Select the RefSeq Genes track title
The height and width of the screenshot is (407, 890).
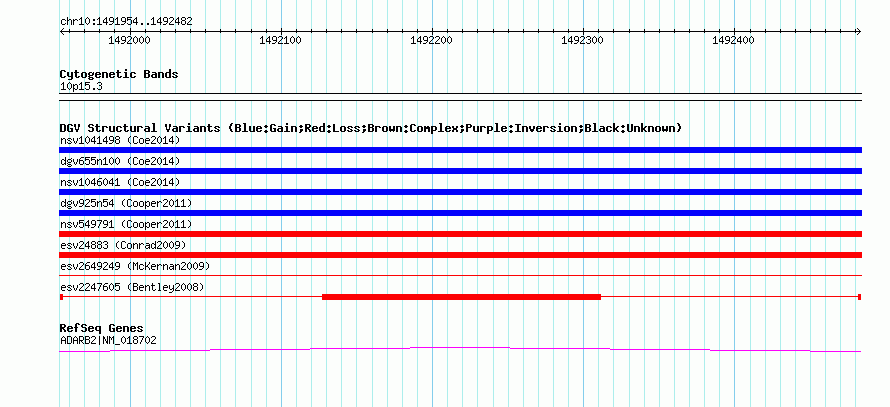102,329
